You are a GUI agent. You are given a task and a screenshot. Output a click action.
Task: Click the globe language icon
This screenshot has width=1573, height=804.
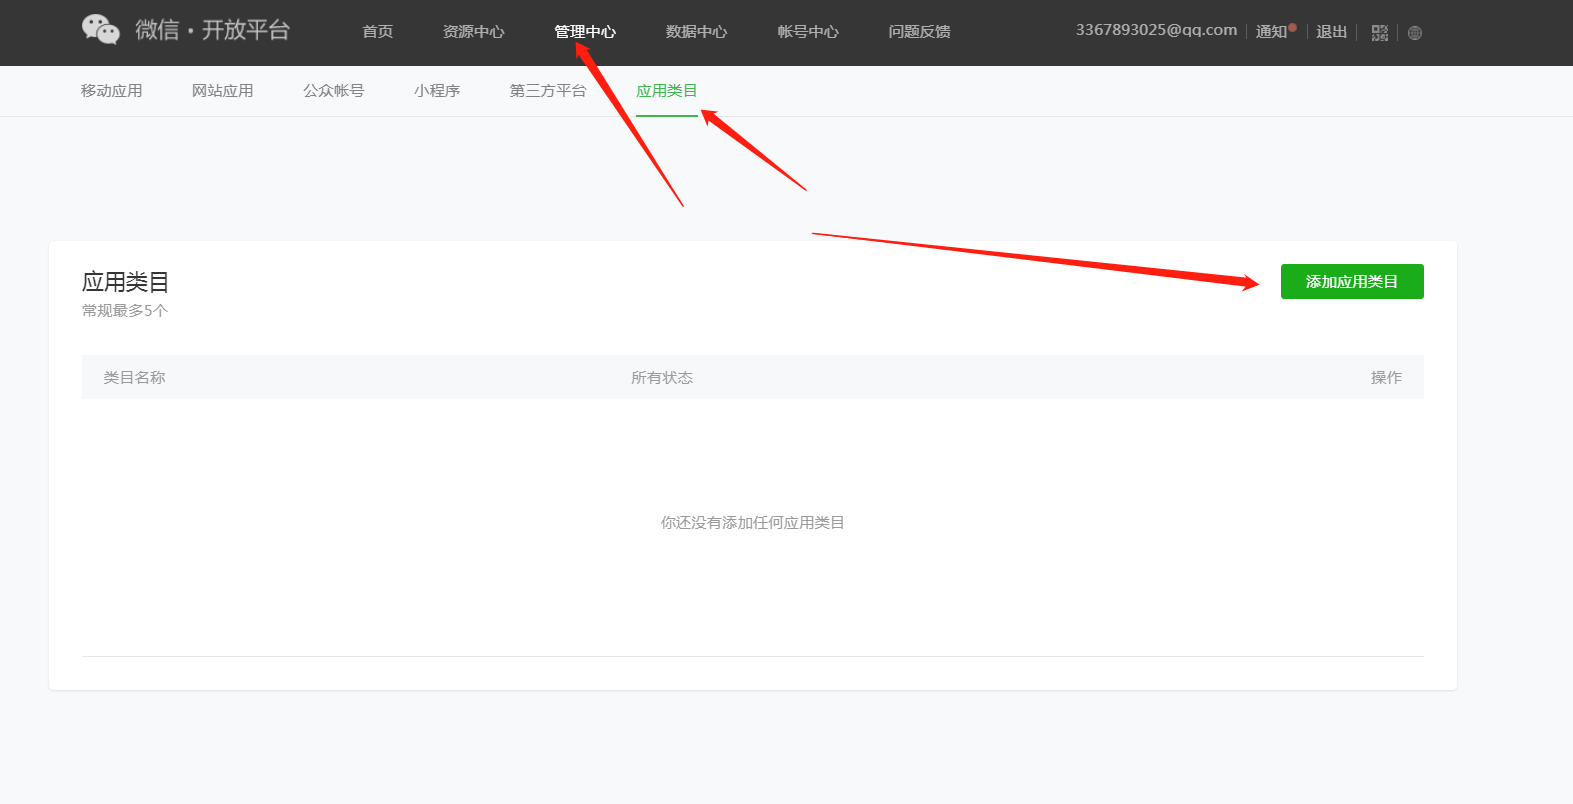[1414, 33]
